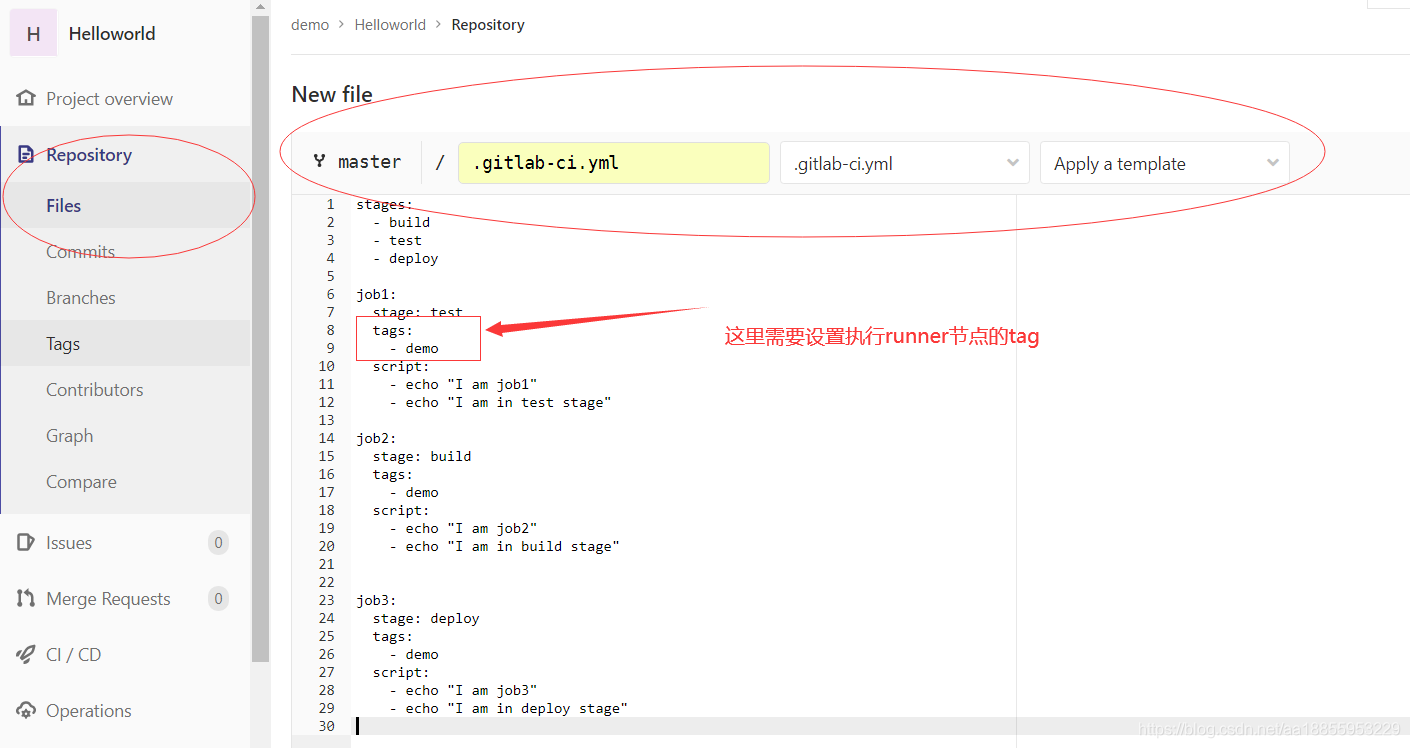Click the 'echo "I am job1"' line

(463, 384)
